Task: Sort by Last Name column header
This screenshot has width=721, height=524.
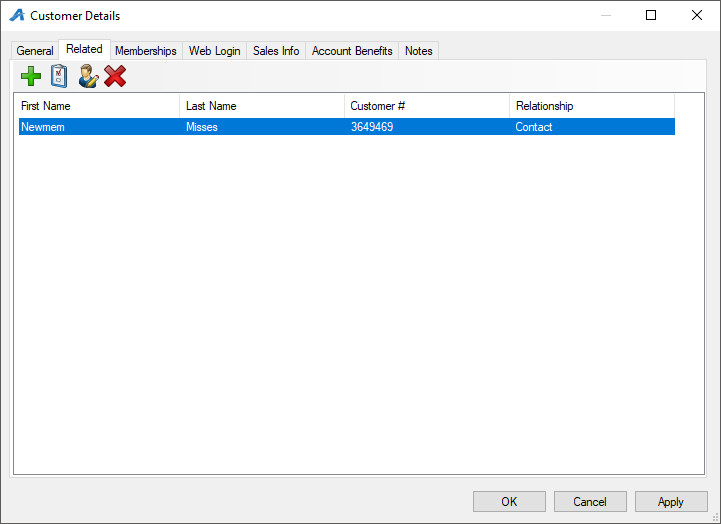Action: click(x=262, y=106)
